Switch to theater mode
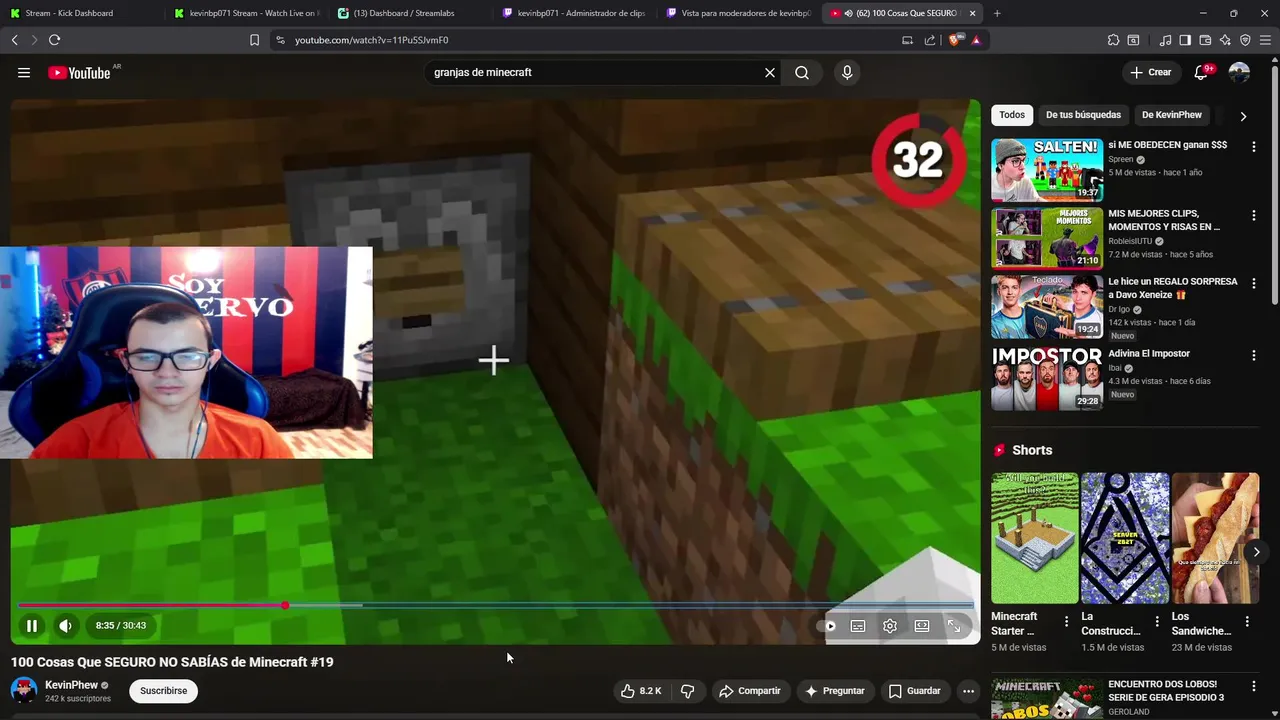Viewport: 1280px width, 720px height. (x=922, y=626)
